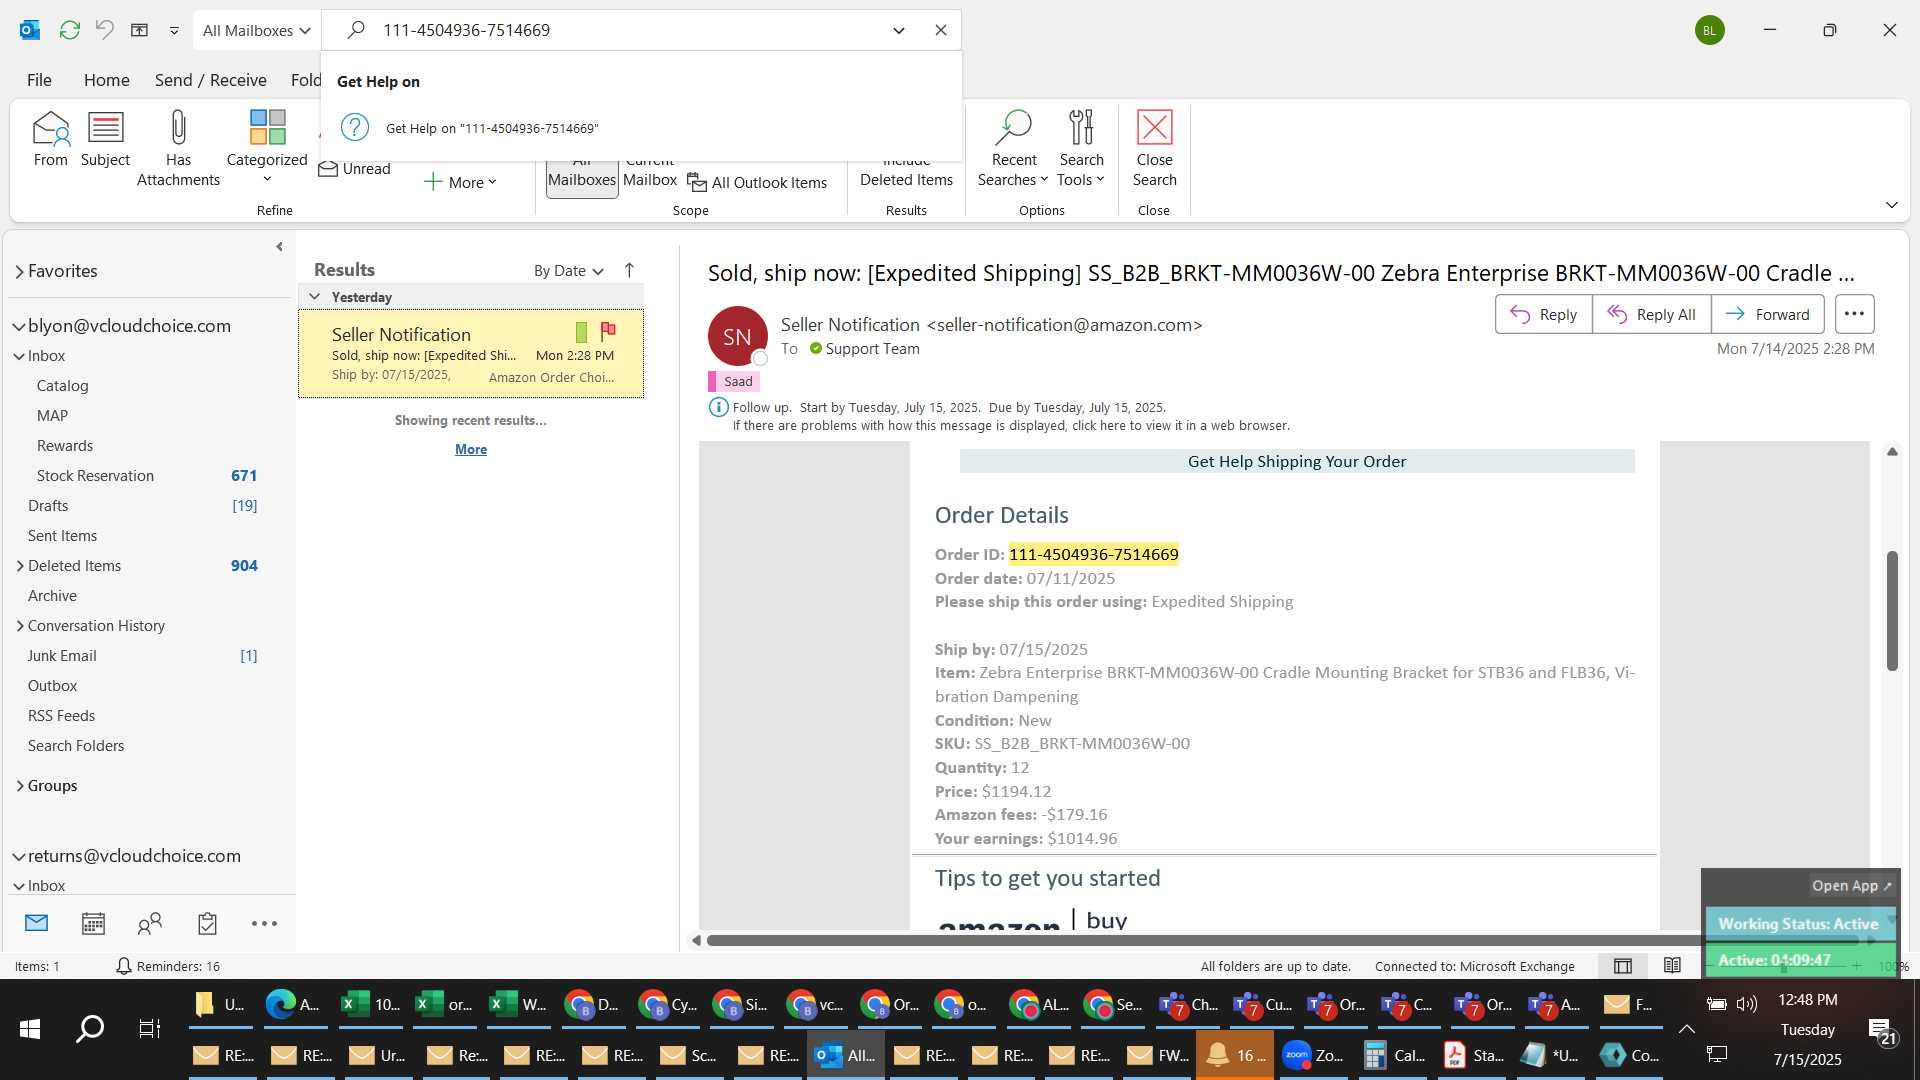Collapse folder pane arrow
Viewport: 1920px width, 1080px height.
pos(279,246)
